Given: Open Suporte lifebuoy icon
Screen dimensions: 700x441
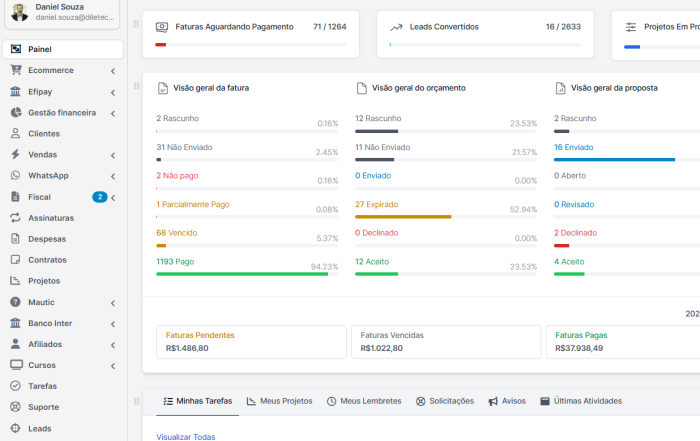Looking at the screenshot, I should pos(16,407).
